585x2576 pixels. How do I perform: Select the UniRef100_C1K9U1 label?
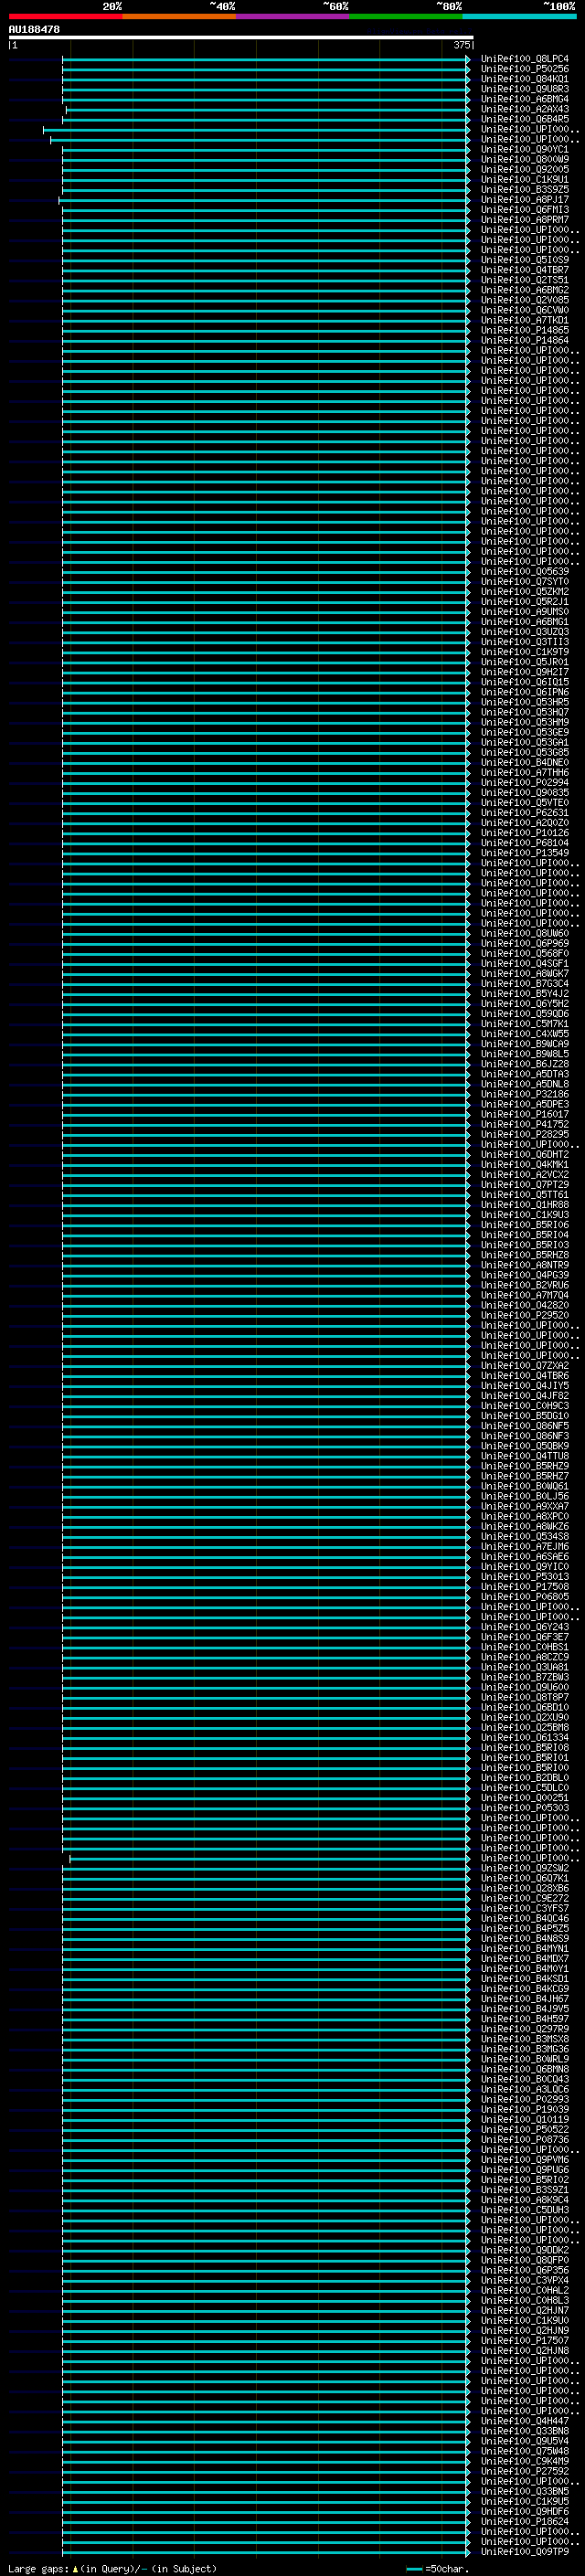click(525, 179)
